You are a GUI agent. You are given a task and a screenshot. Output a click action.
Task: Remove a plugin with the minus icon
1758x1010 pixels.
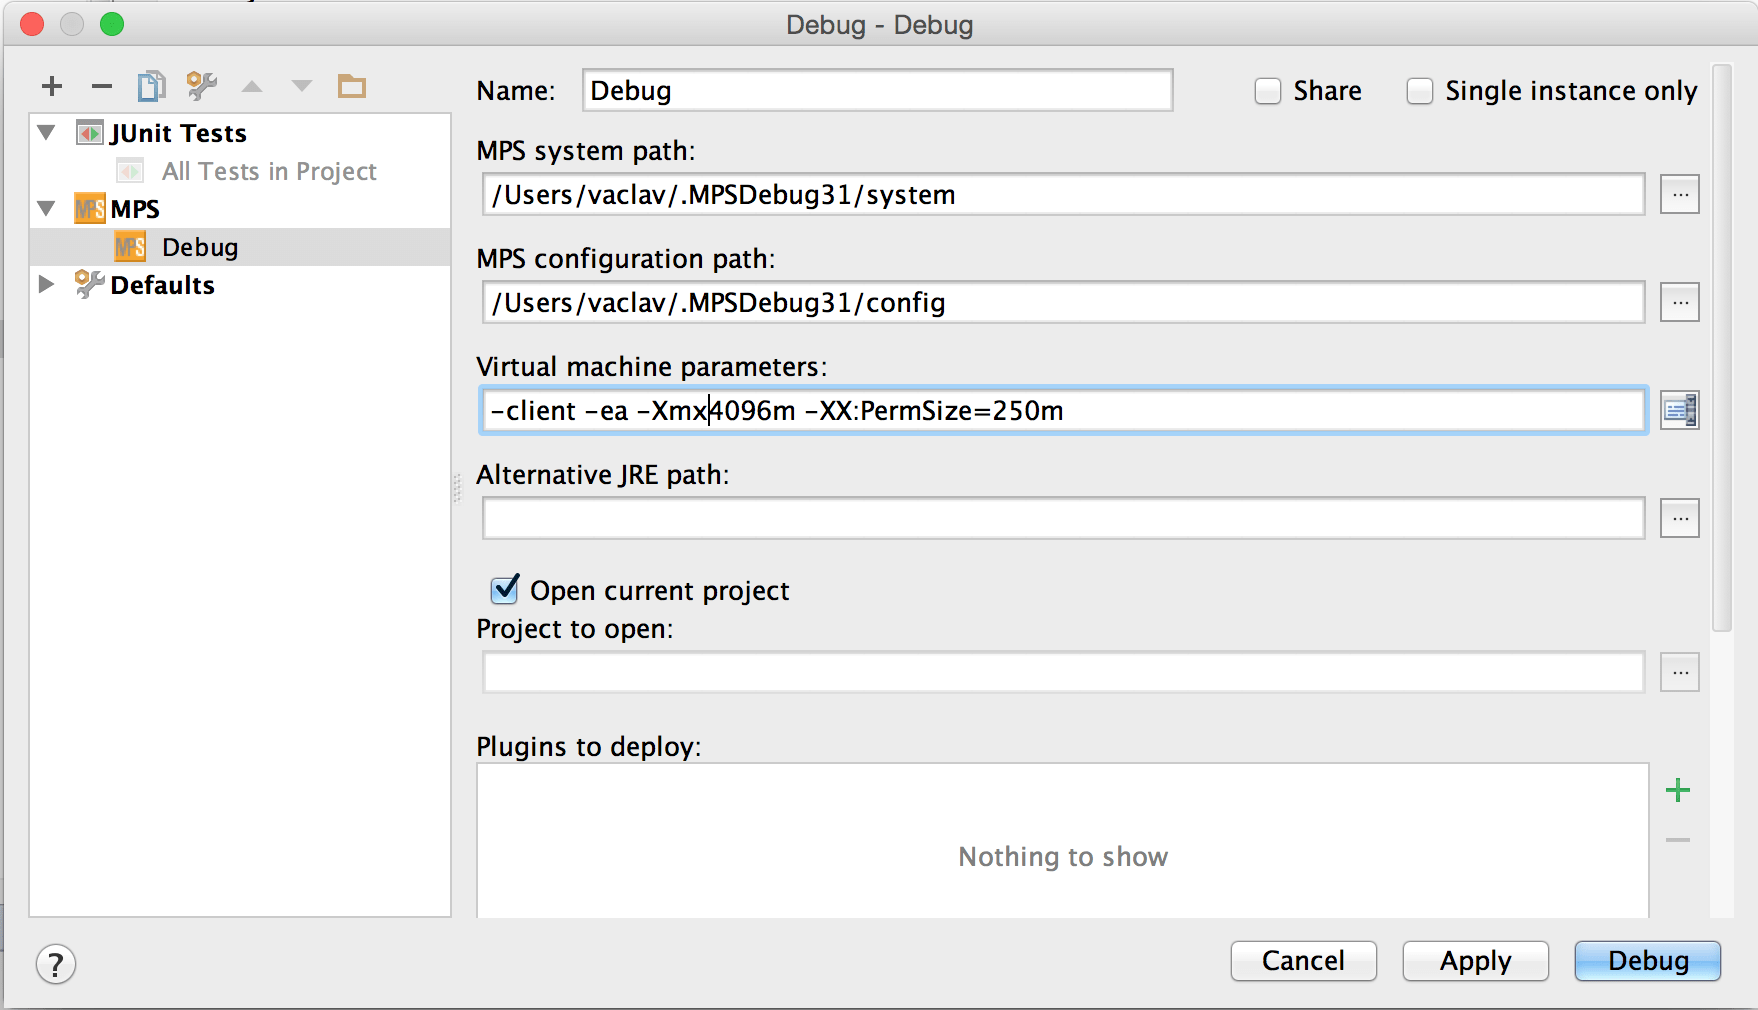[x=1678, y=840]
